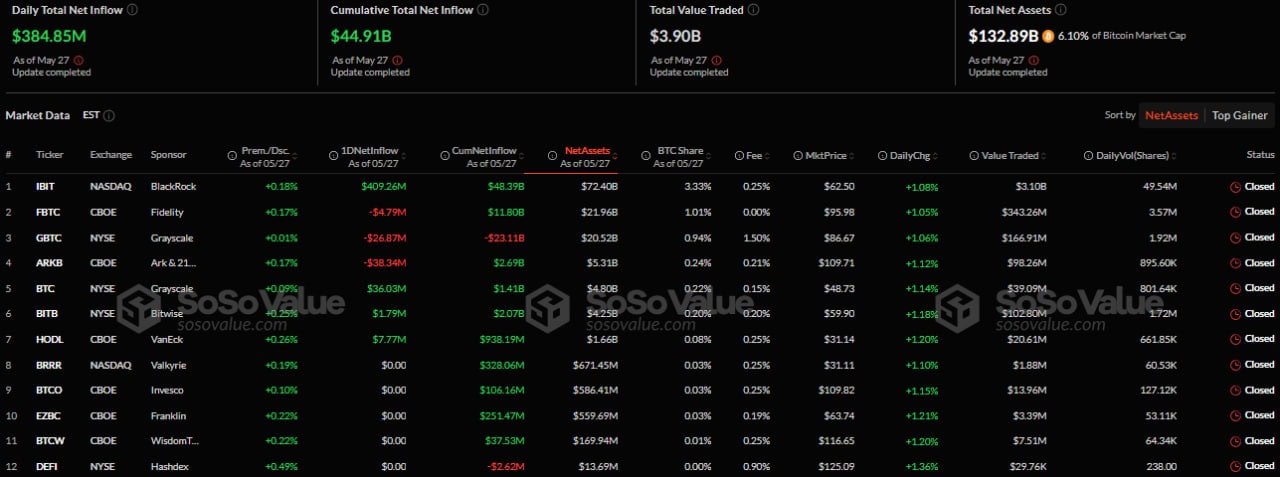Click the orange Bitcoin coin icon
Screen dimensions: 1280x477
coord(1048,36)
